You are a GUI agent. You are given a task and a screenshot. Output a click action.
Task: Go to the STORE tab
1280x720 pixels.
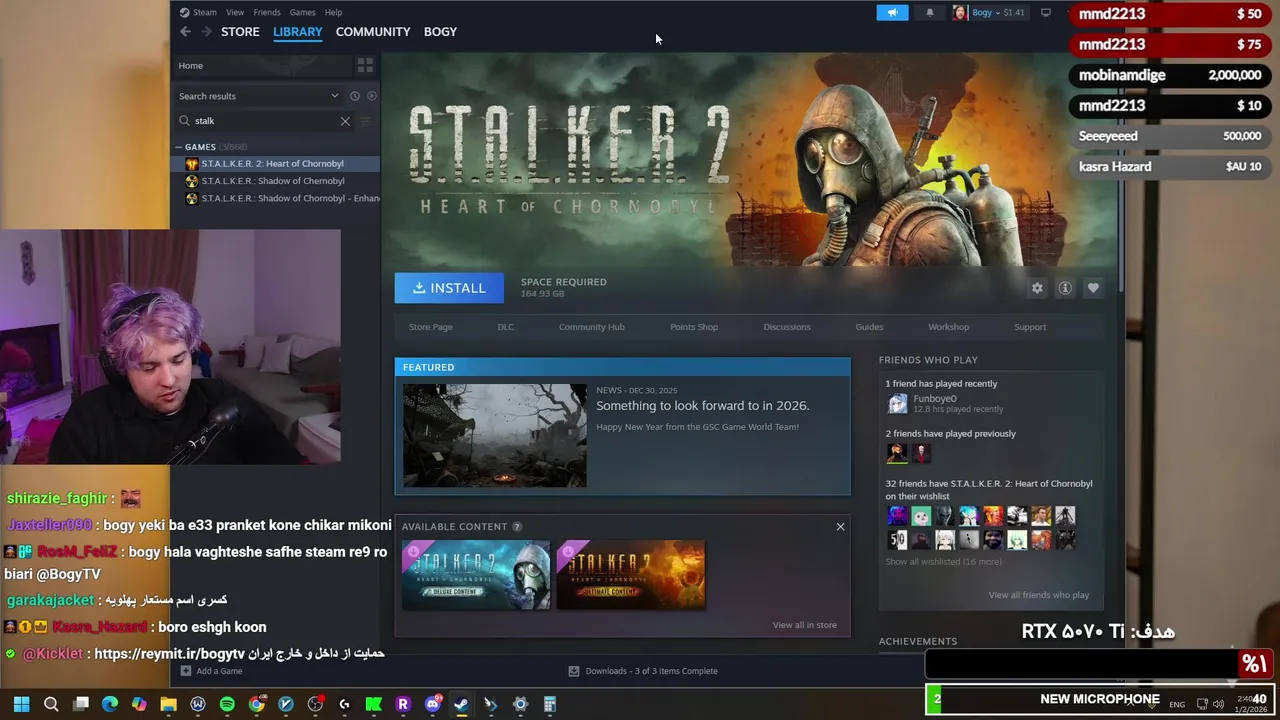[x=240, y=32]
